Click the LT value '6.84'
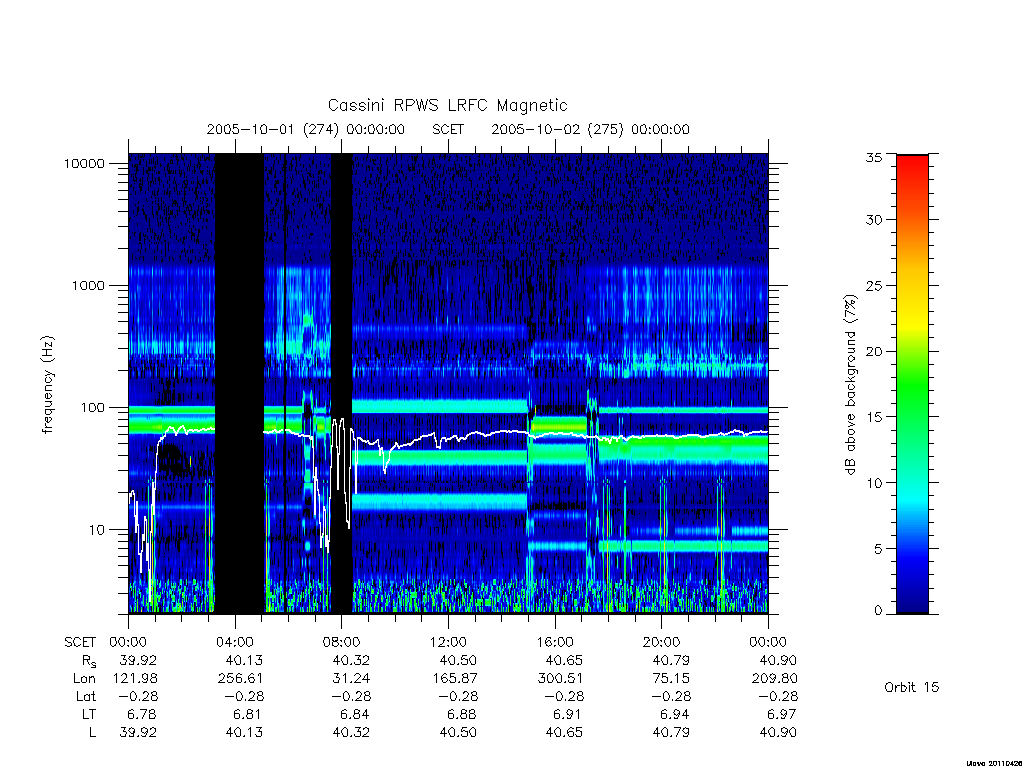The image size is (1024, 768). coord(356,714)
